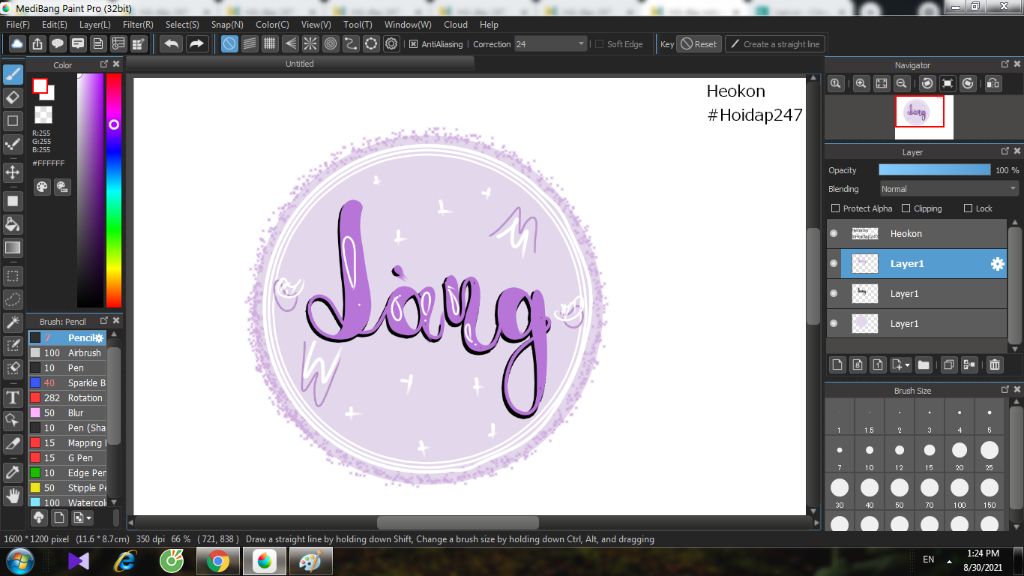
Task: Zoom out the Navigator view
Action: click(901, 84)
